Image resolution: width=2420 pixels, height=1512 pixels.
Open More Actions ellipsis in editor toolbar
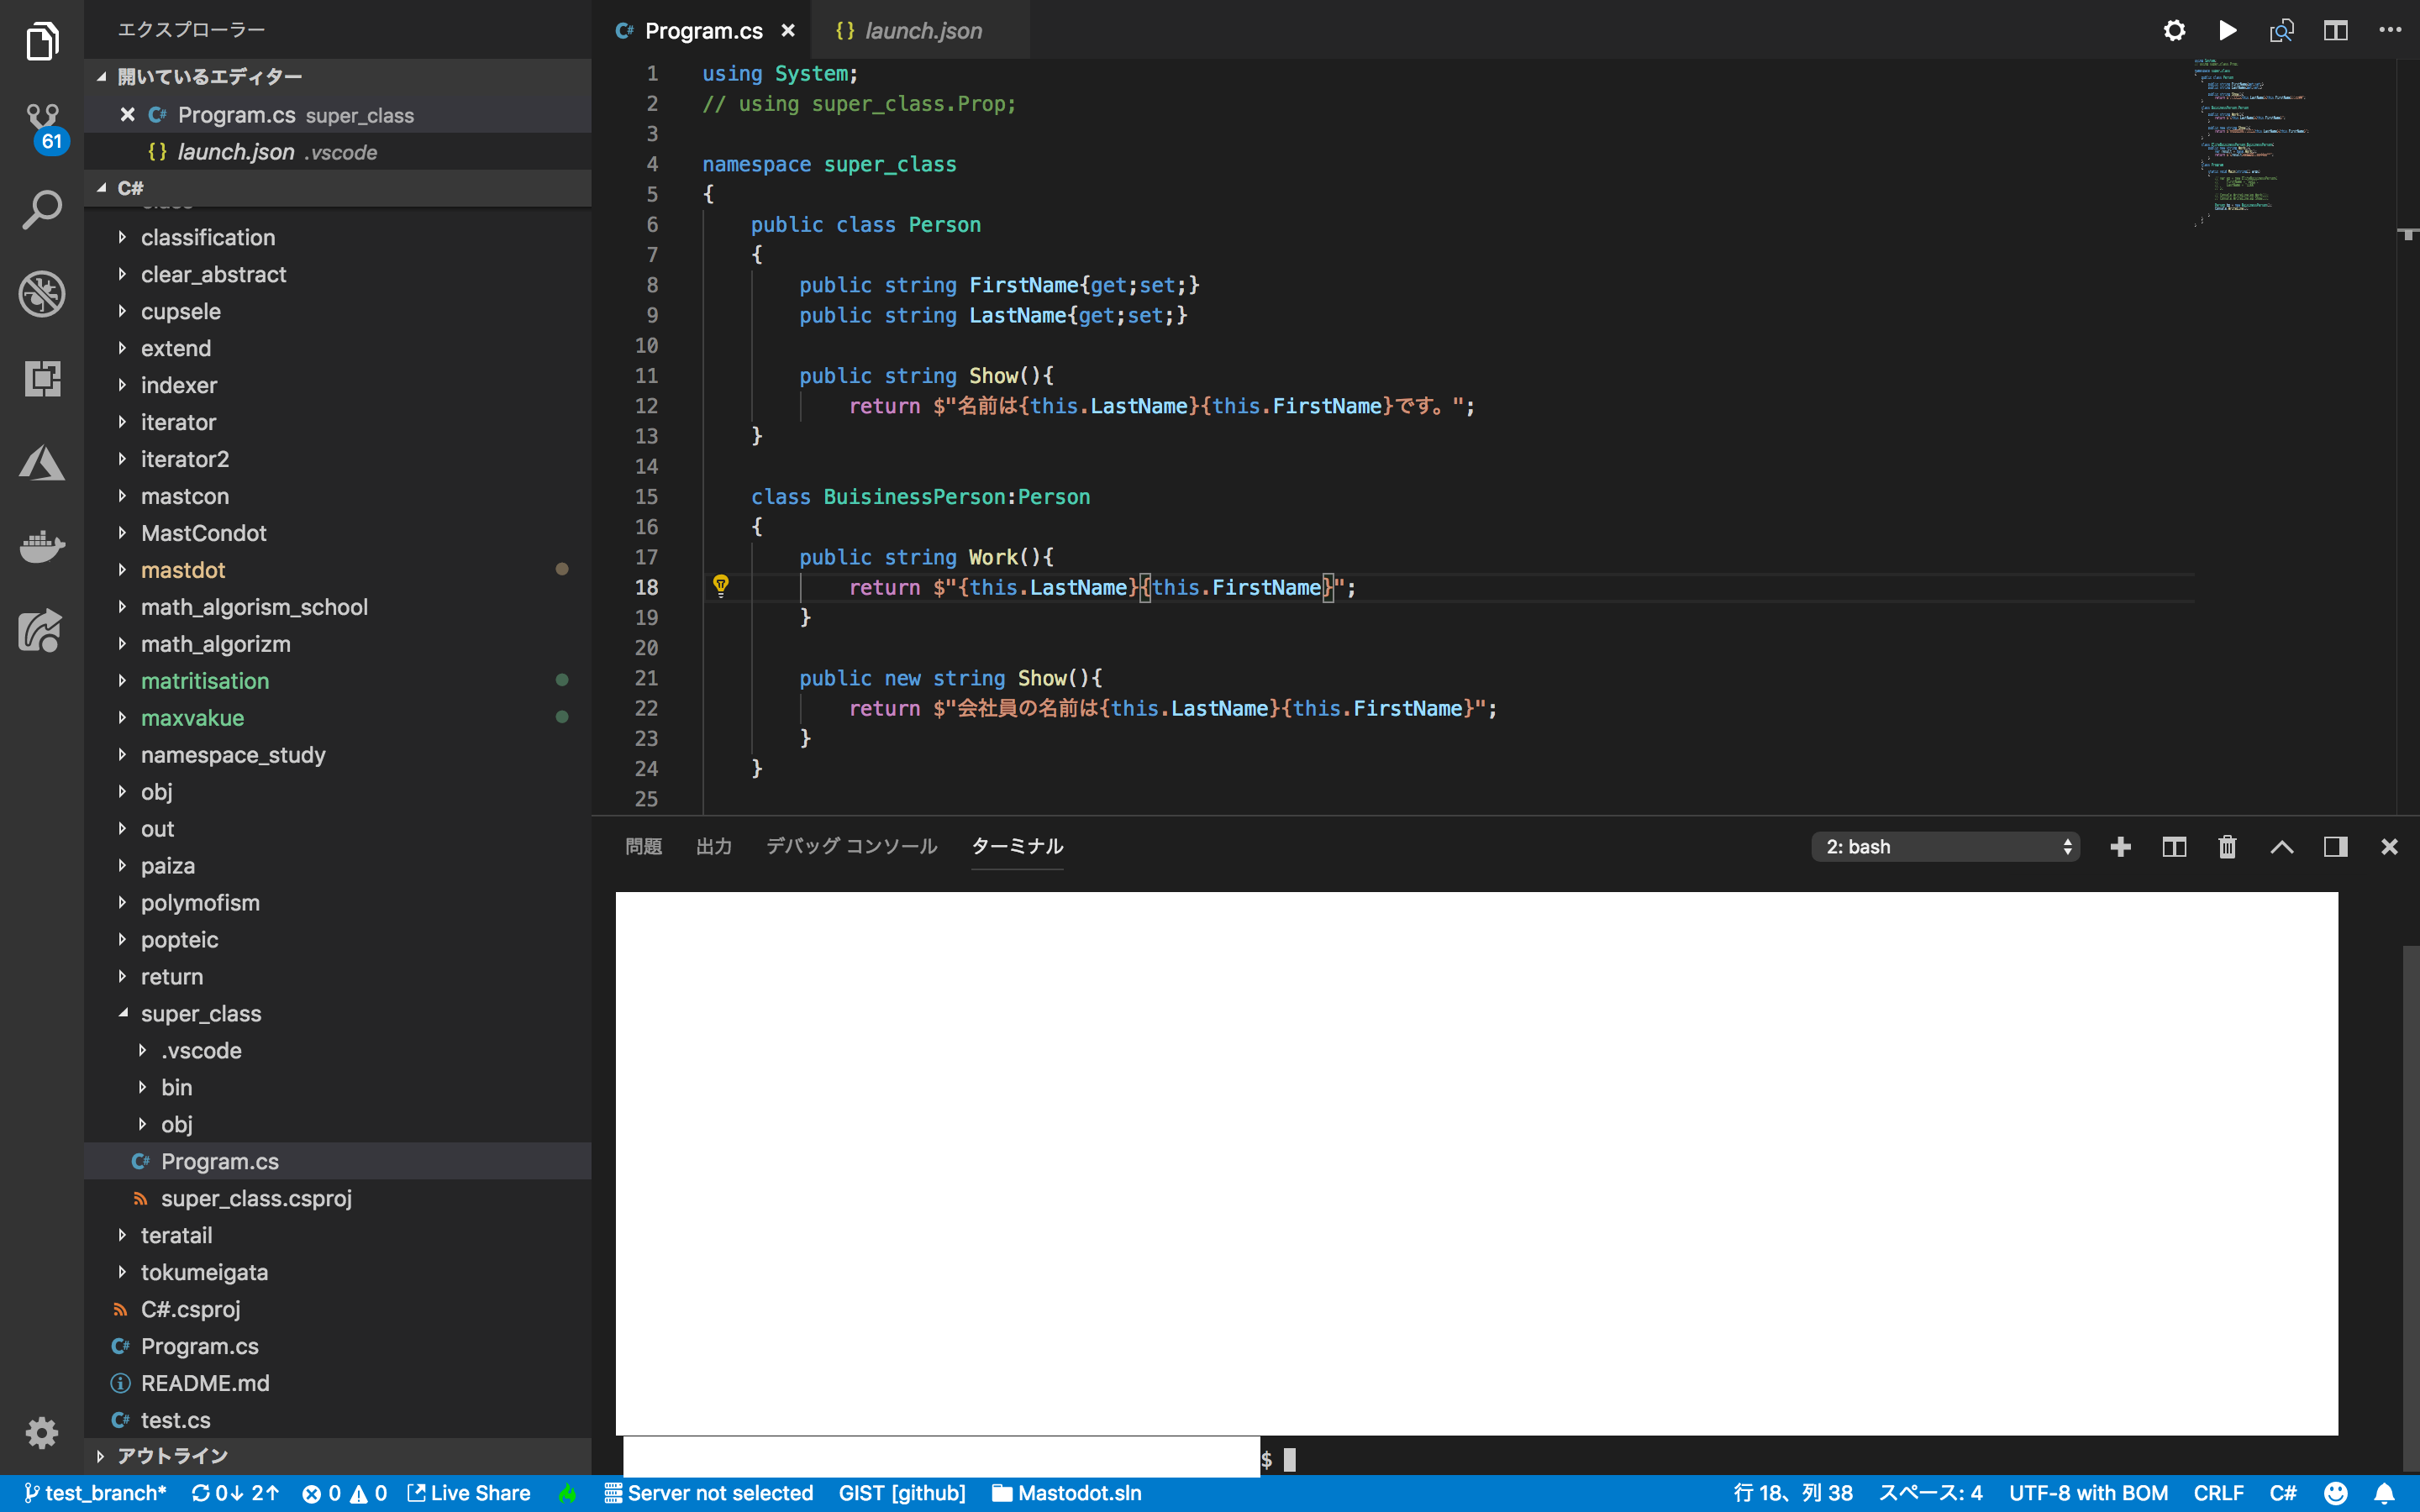tap(2390, 30)
